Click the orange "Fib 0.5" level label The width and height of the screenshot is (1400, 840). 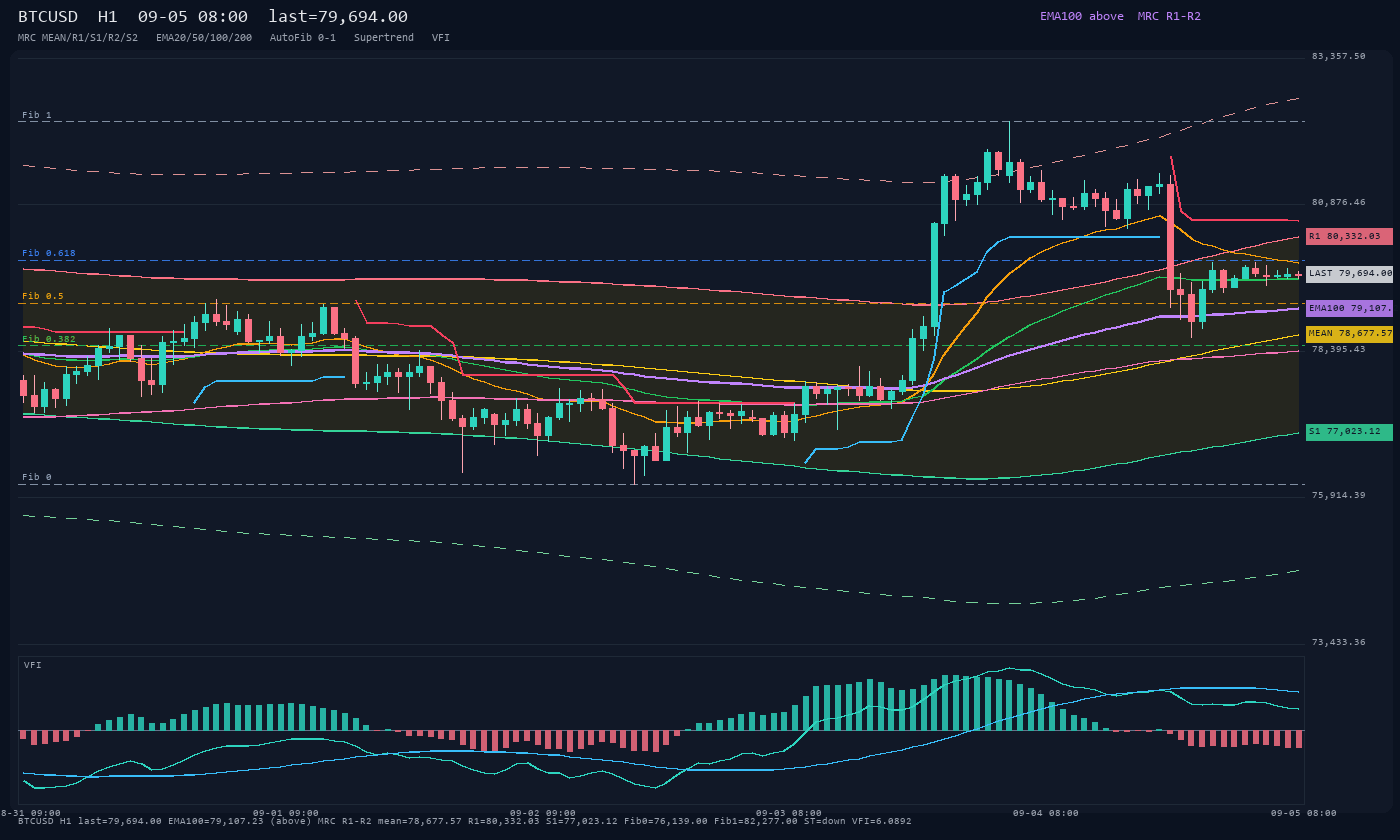click(43, 296)
